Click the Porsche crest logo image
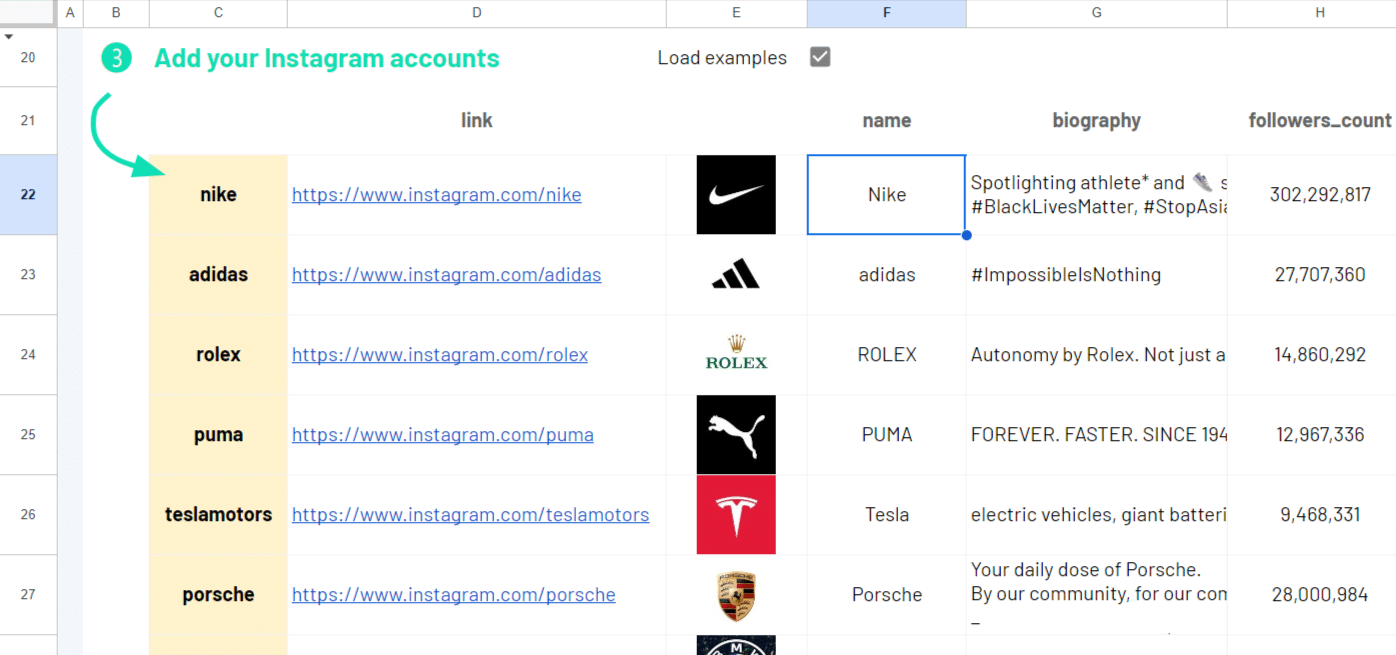The width and height of the screenshot is (1396, 655). tap(736, 595)
